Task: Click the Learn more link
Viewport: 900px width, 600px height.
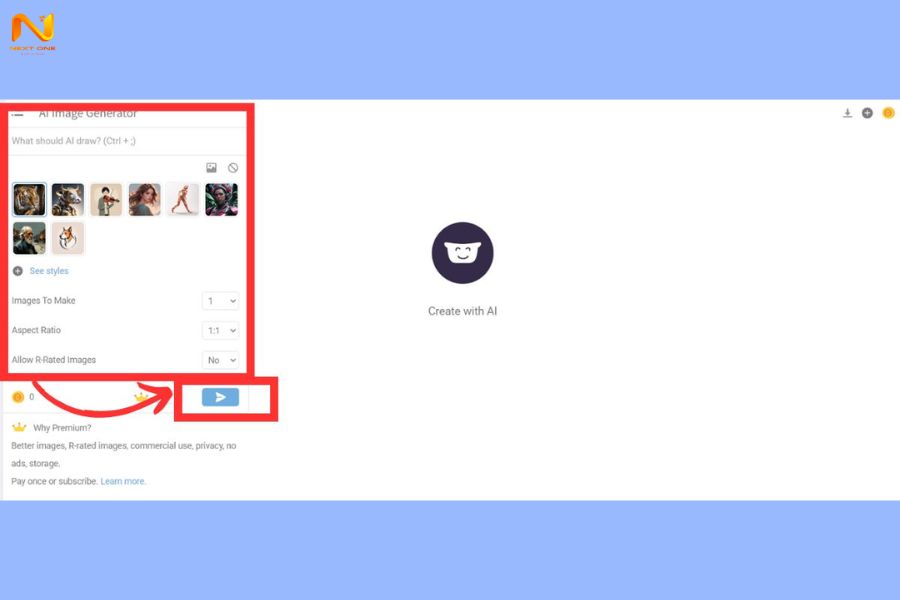Action: tap(123, 481)
